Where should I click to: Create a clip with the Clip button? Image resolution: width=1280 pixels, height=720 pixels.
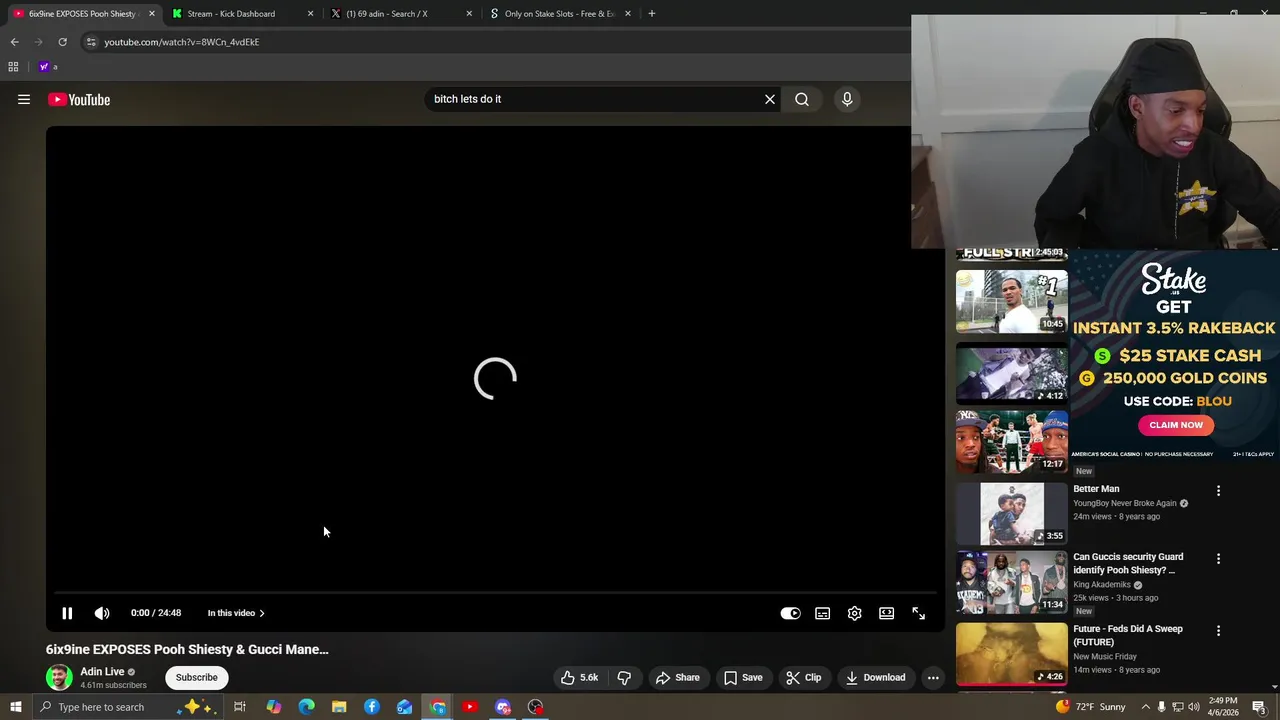point(803,677)
